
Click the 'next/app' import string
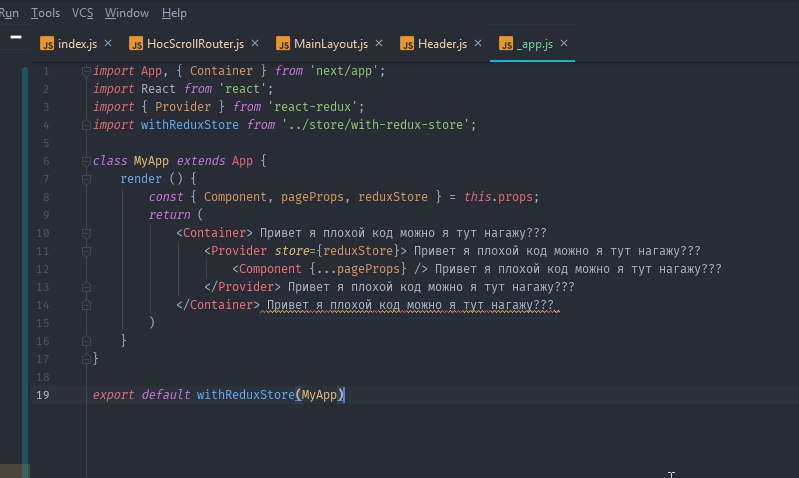coord(344,71)
